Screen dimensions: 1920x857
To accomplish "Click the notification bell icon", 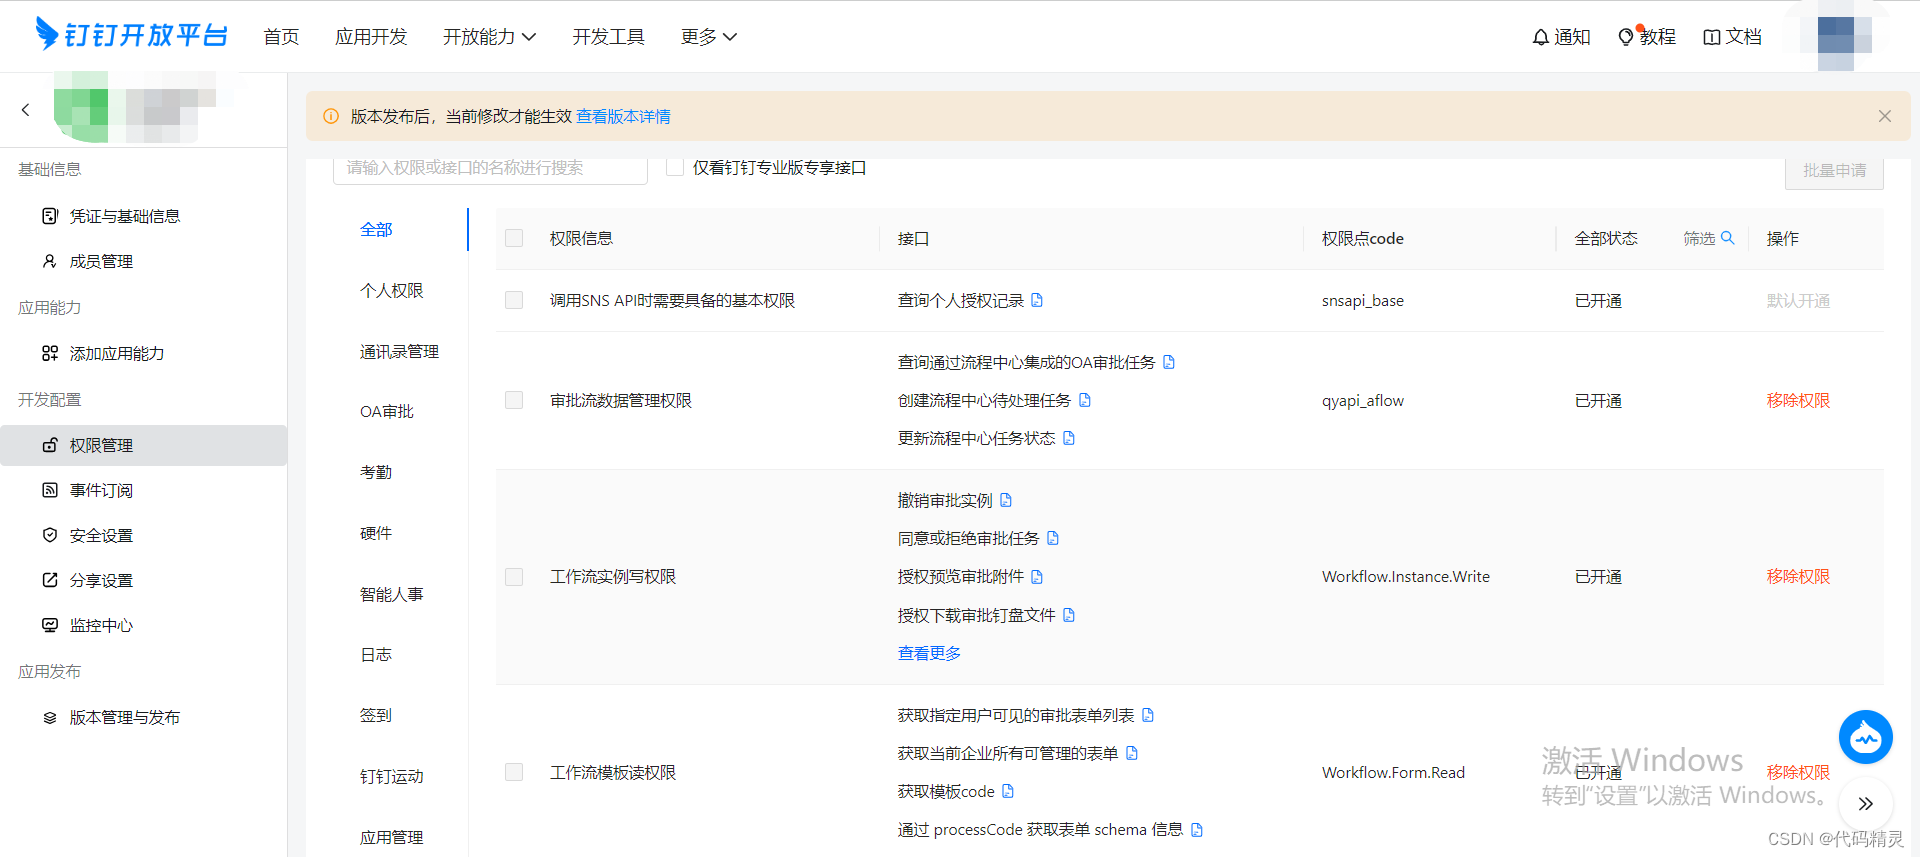I will click(x=1541, y=37).
